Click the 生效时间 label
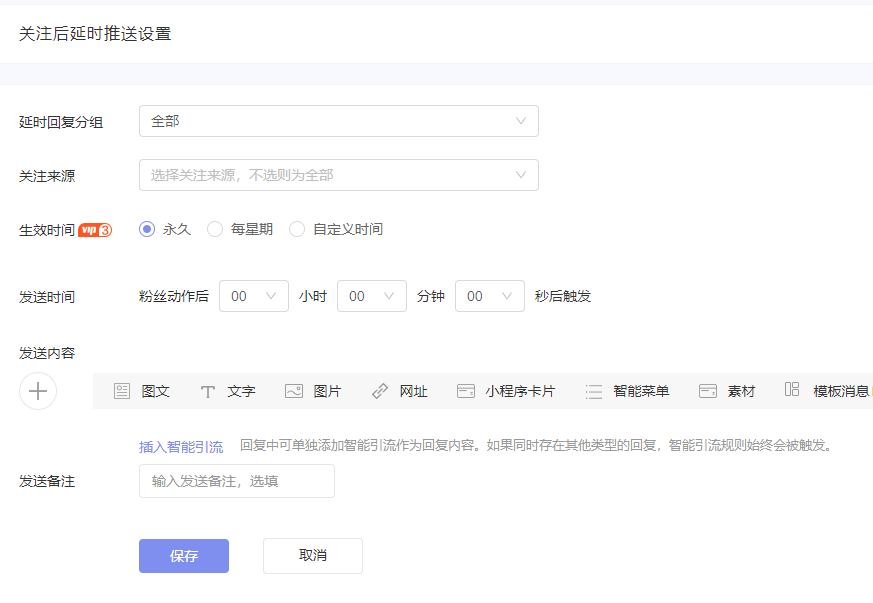The height and width of the screenshot is (603, 873). click(47, 230)
